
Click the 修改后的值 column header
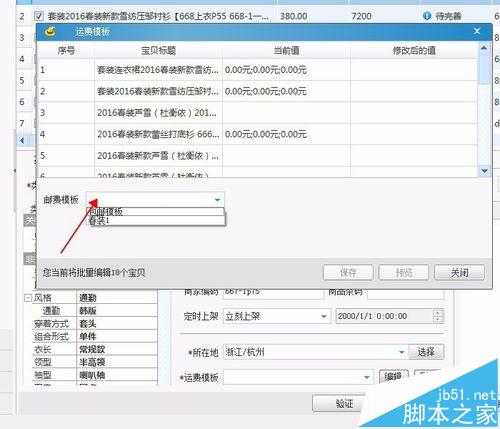(x=414, y=51)
